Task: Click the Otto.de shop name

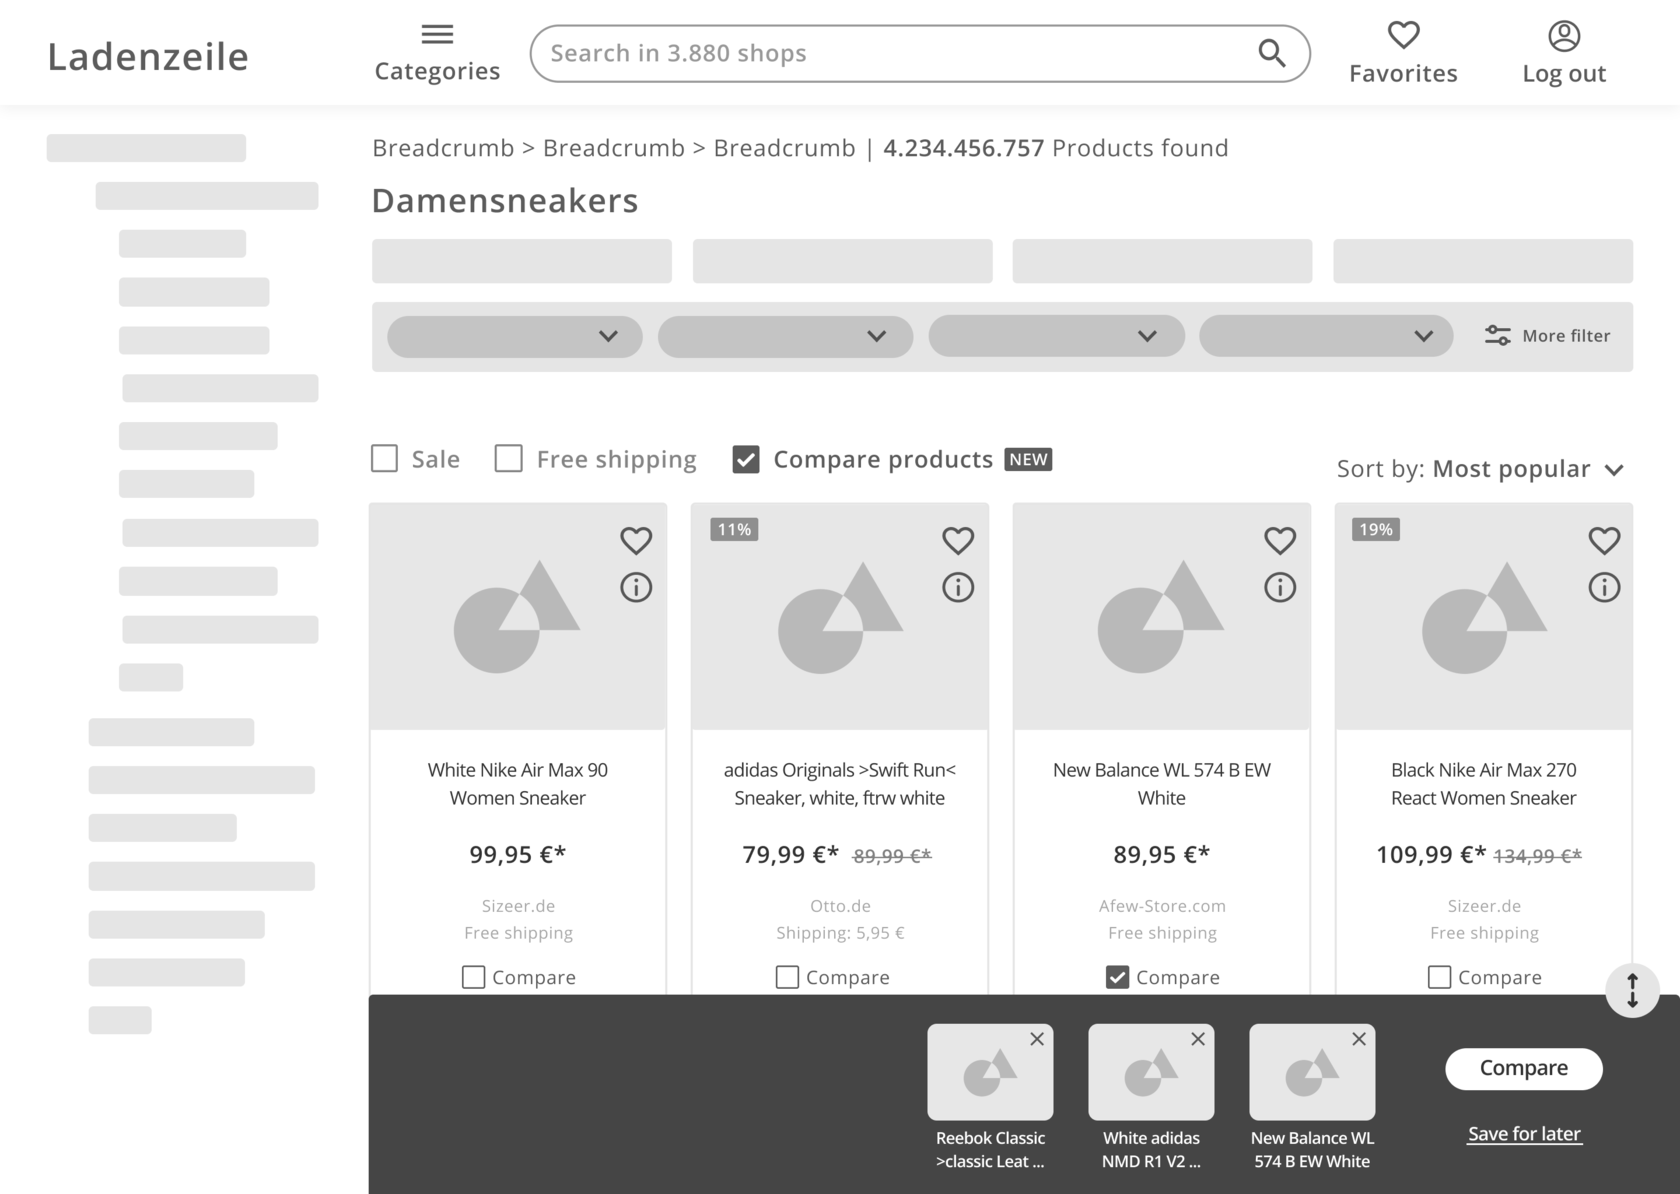Action: point(840,906)
